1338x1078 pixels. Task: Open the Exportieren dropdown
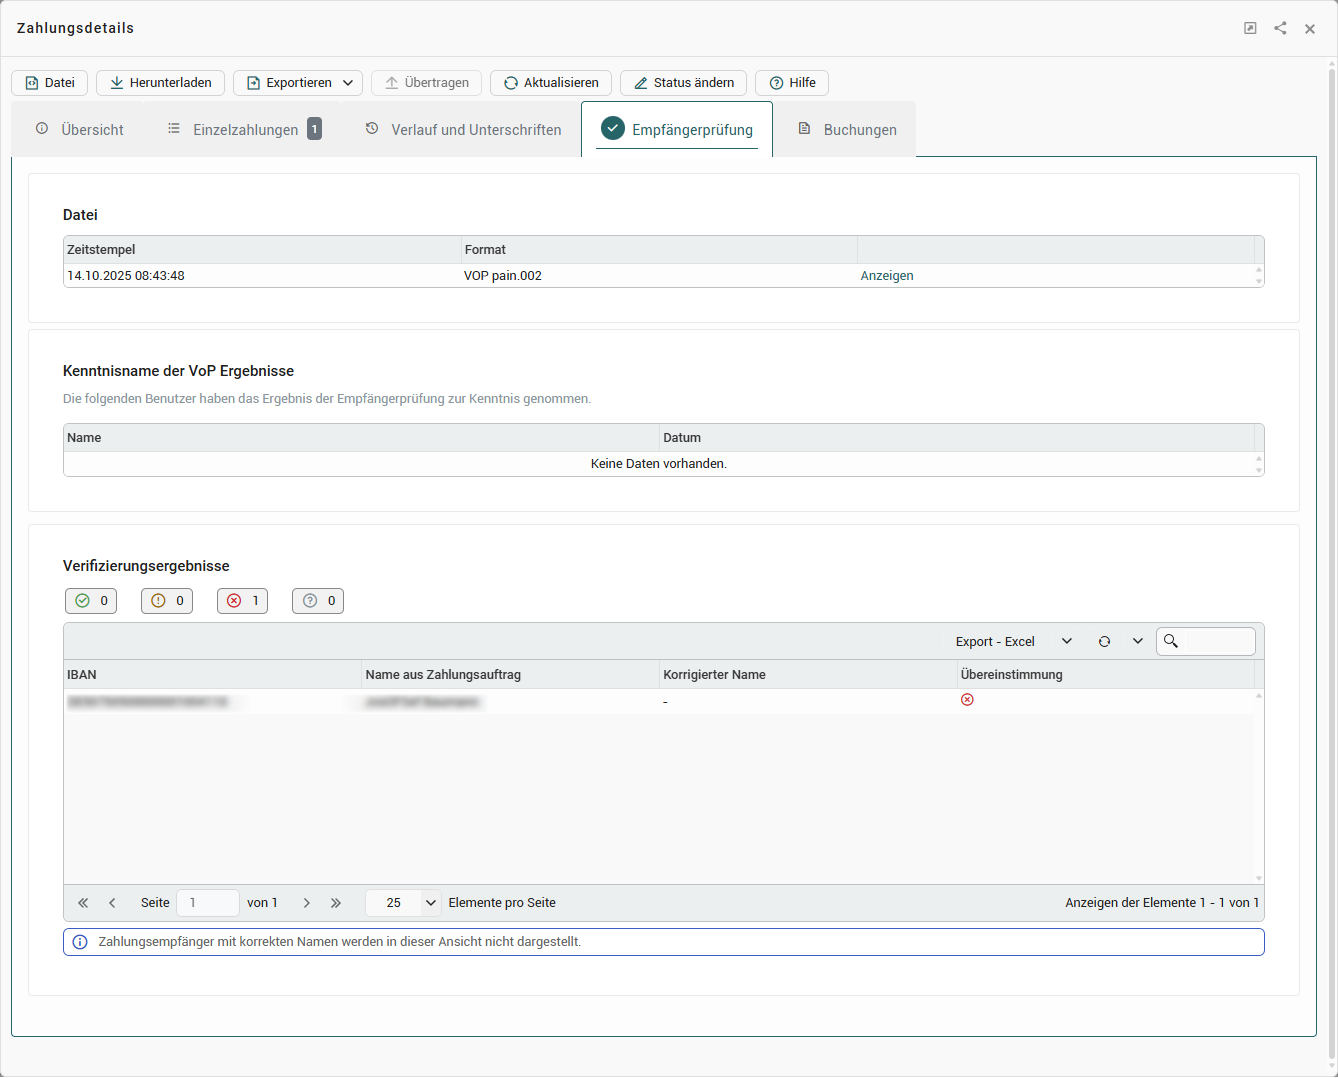click(x=298, y=83)
